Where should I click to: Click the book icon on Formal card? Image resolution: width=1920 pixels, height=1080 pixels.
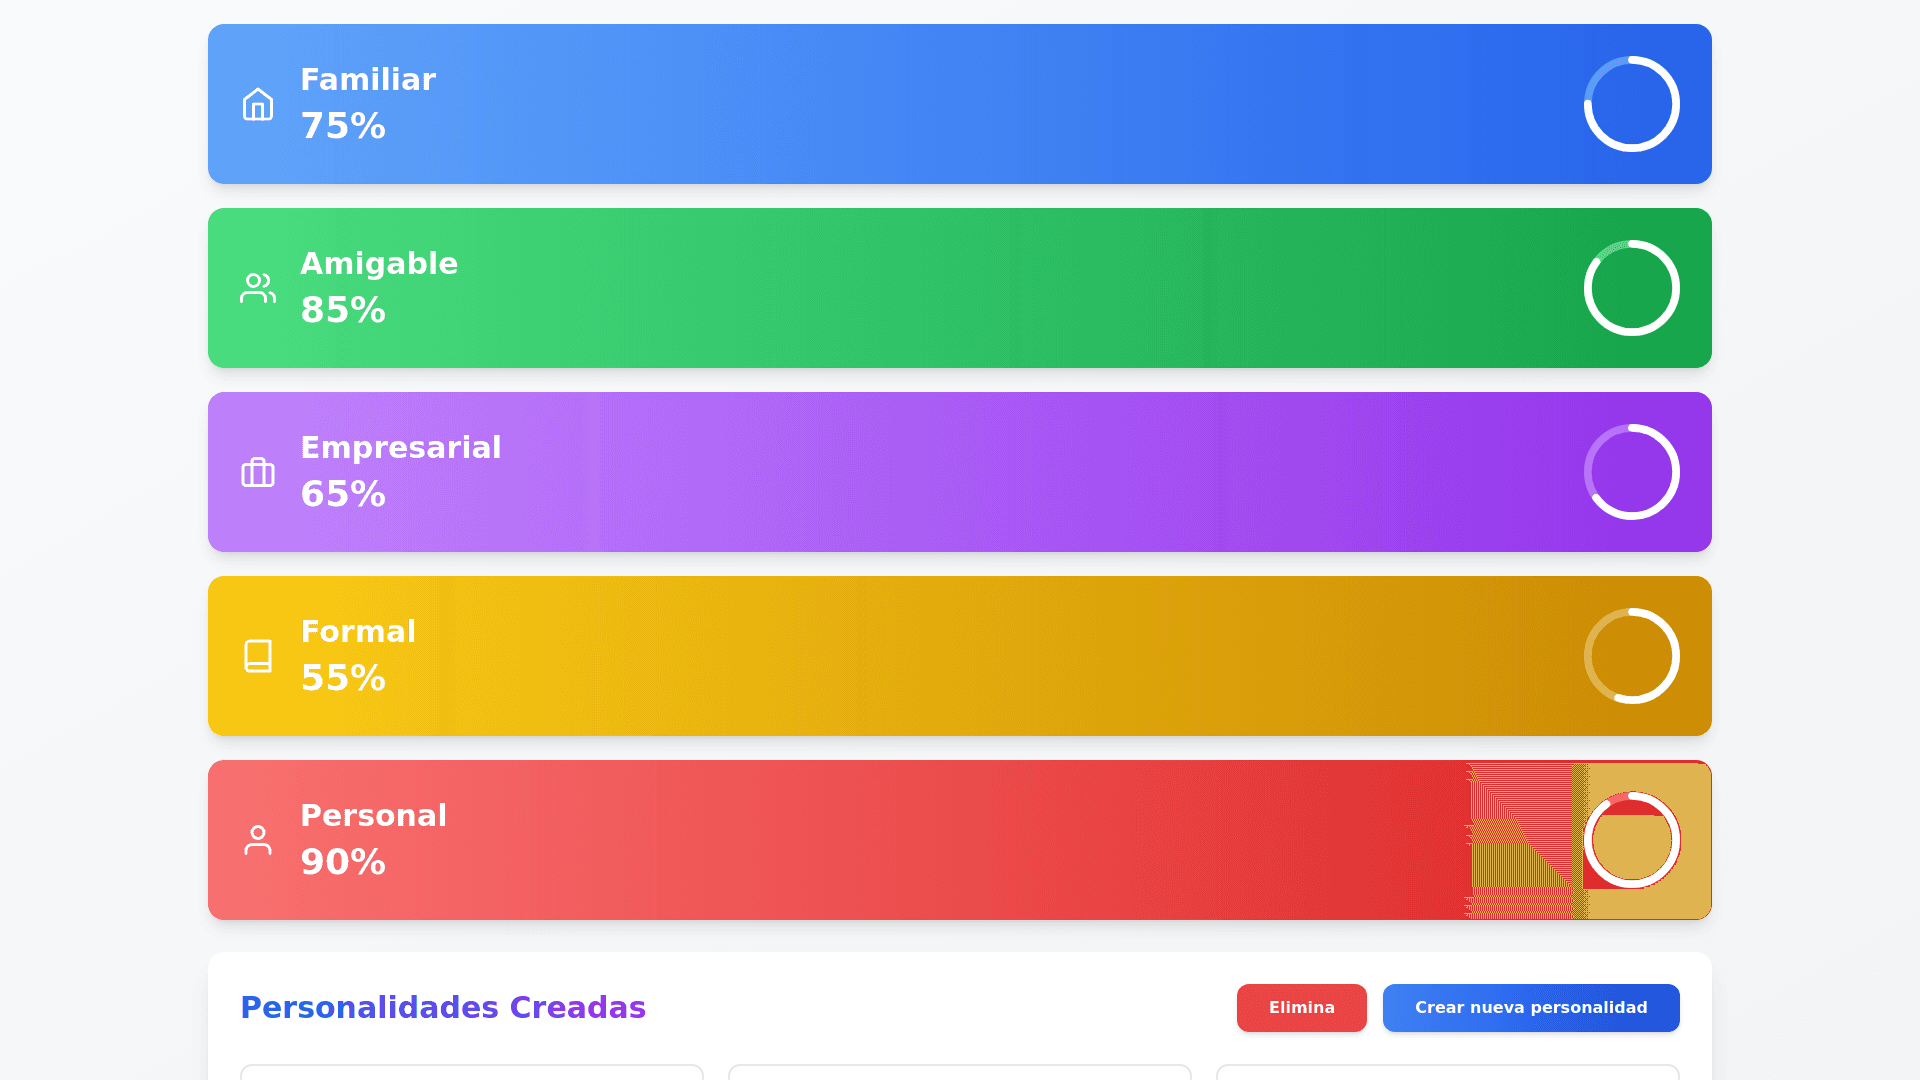point(258,656)
